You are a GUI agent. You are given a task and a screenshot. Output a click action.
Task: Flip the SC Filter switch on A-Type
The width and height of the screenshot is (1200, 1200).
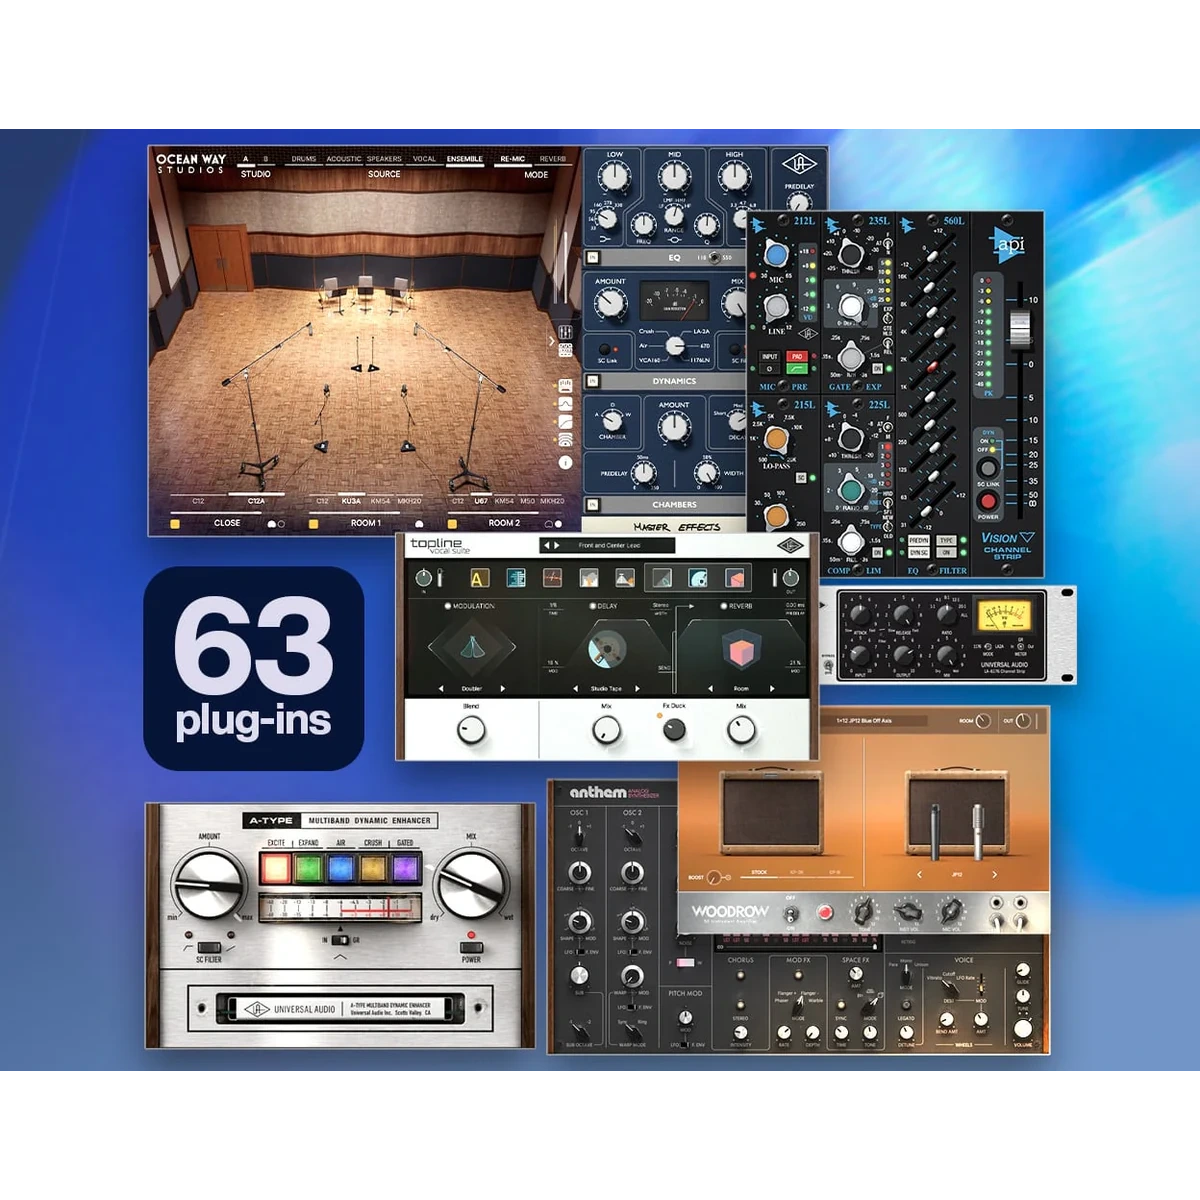coord(209,947)
